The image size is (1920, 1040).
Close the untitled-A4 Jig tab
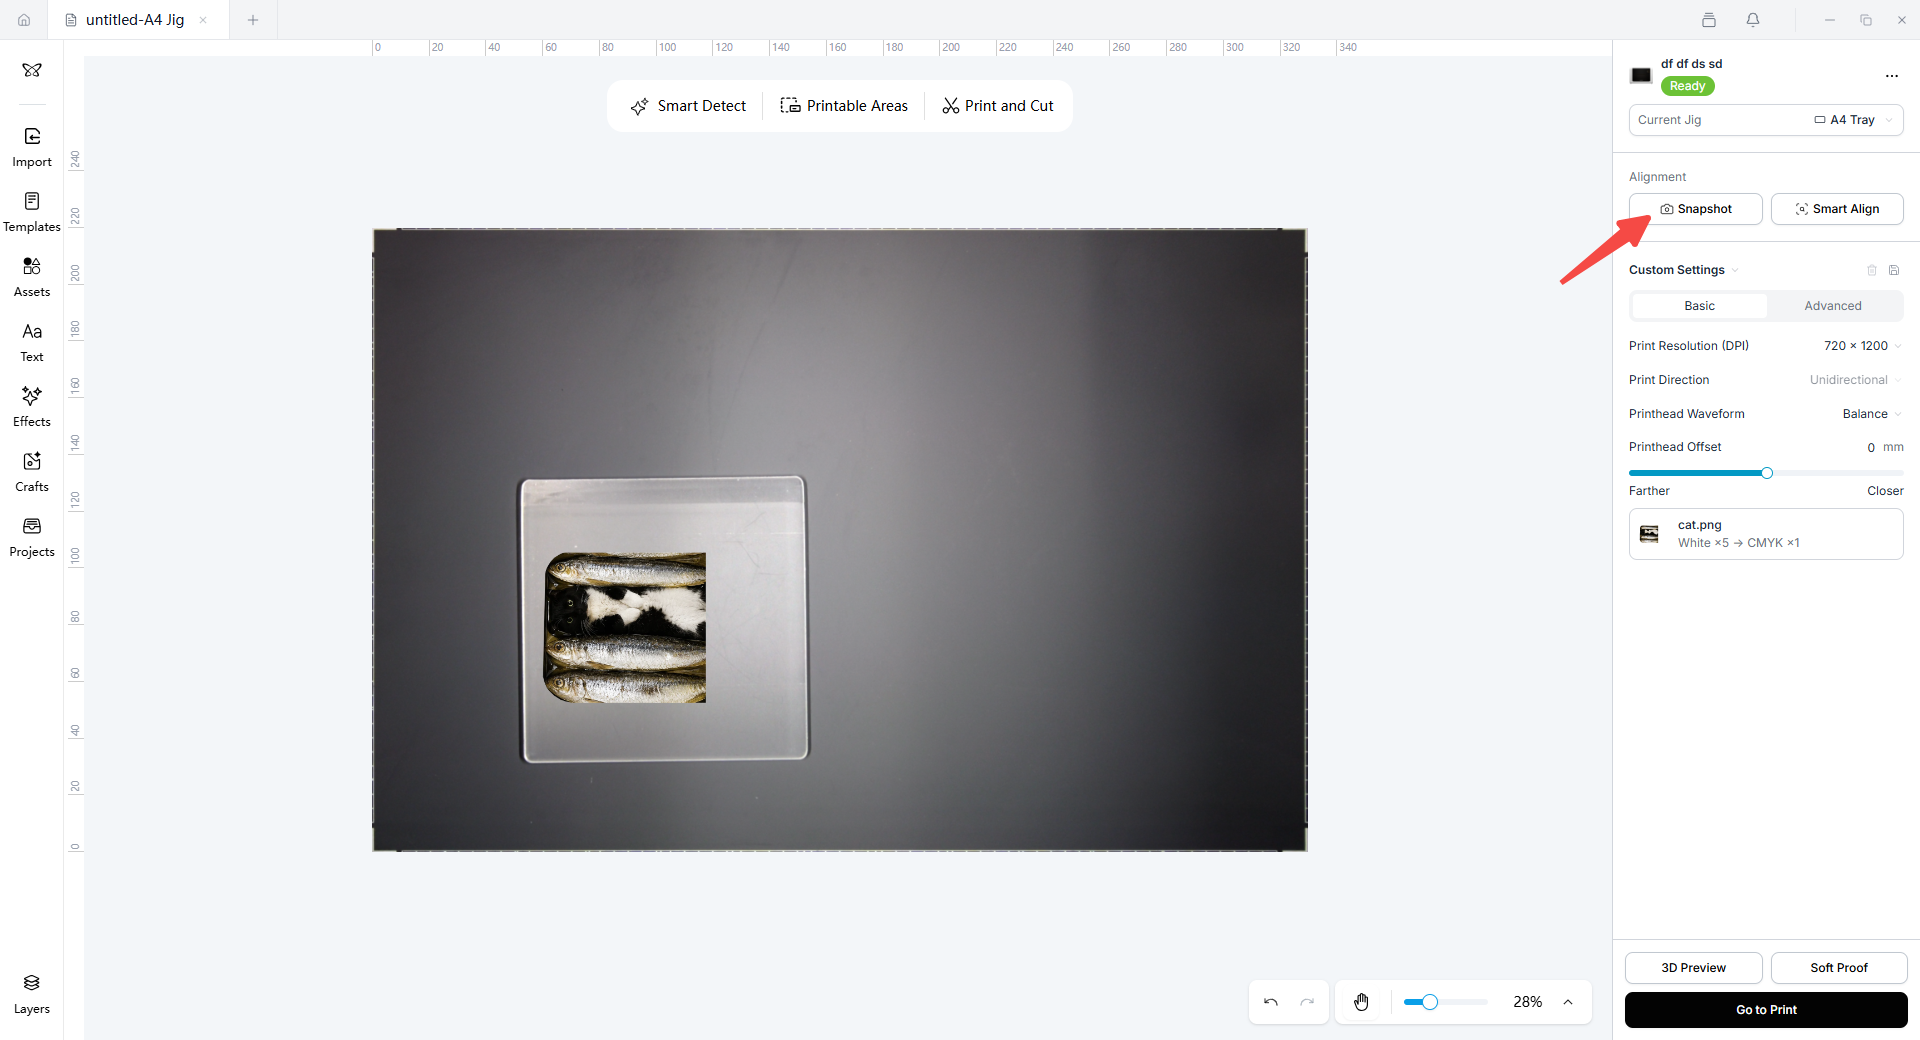(203, 20)
